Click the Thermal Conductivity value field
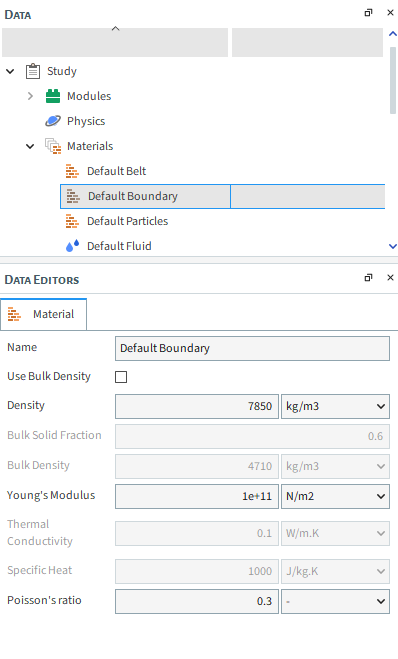The height and width of the screenshot is (659, 398). coord(197,533)
